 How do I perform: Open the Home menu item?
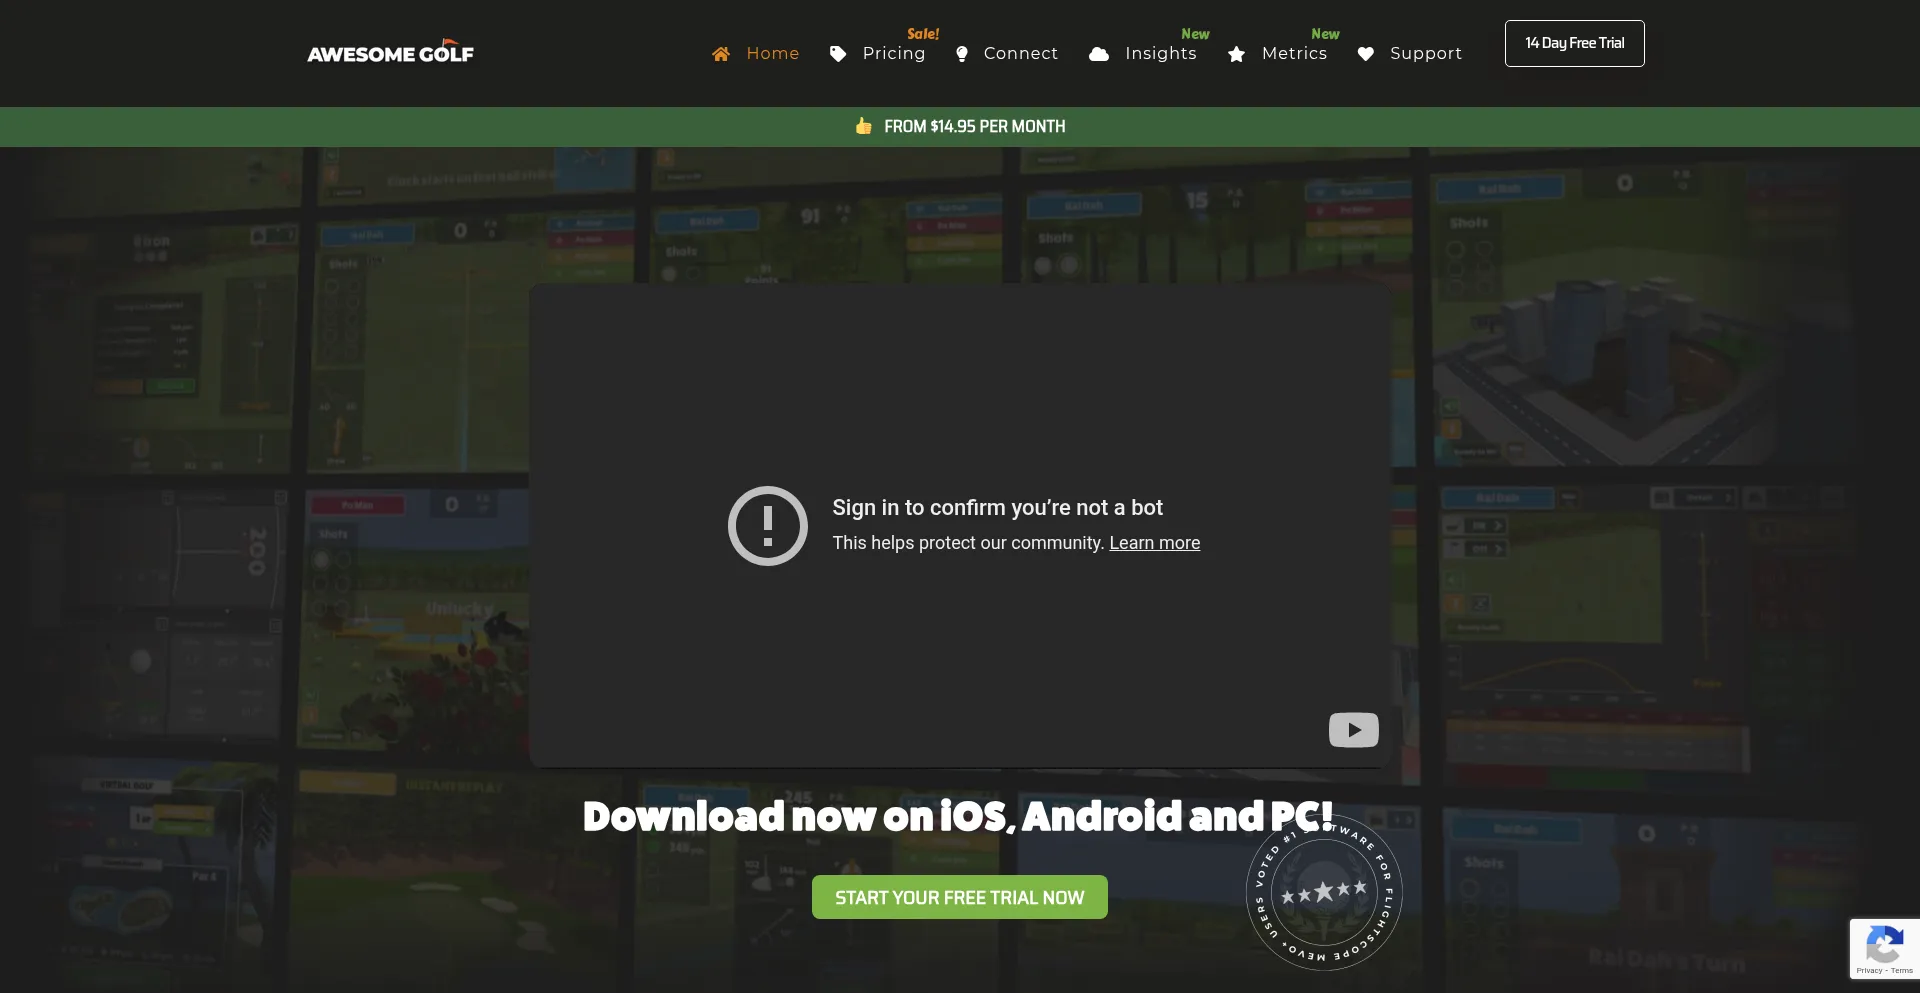772,53
